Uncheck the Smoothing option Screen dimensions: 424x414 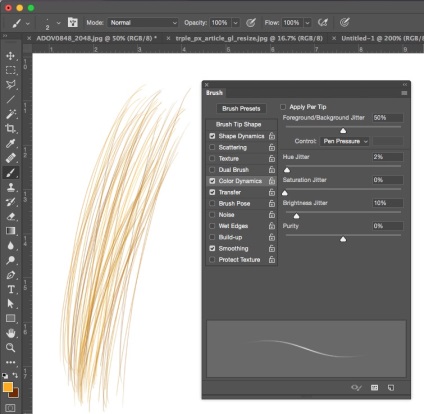pos(212,248)
